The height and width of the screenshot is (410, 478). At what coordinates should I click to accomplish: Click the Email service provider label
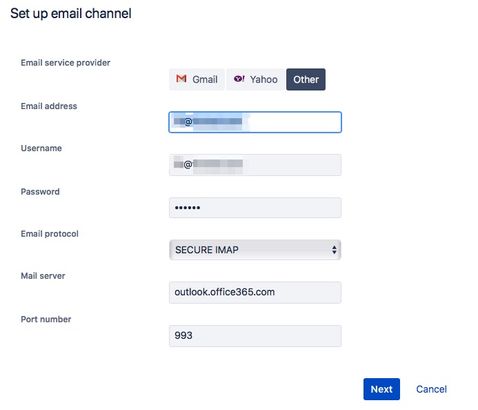tap(65, 63)
